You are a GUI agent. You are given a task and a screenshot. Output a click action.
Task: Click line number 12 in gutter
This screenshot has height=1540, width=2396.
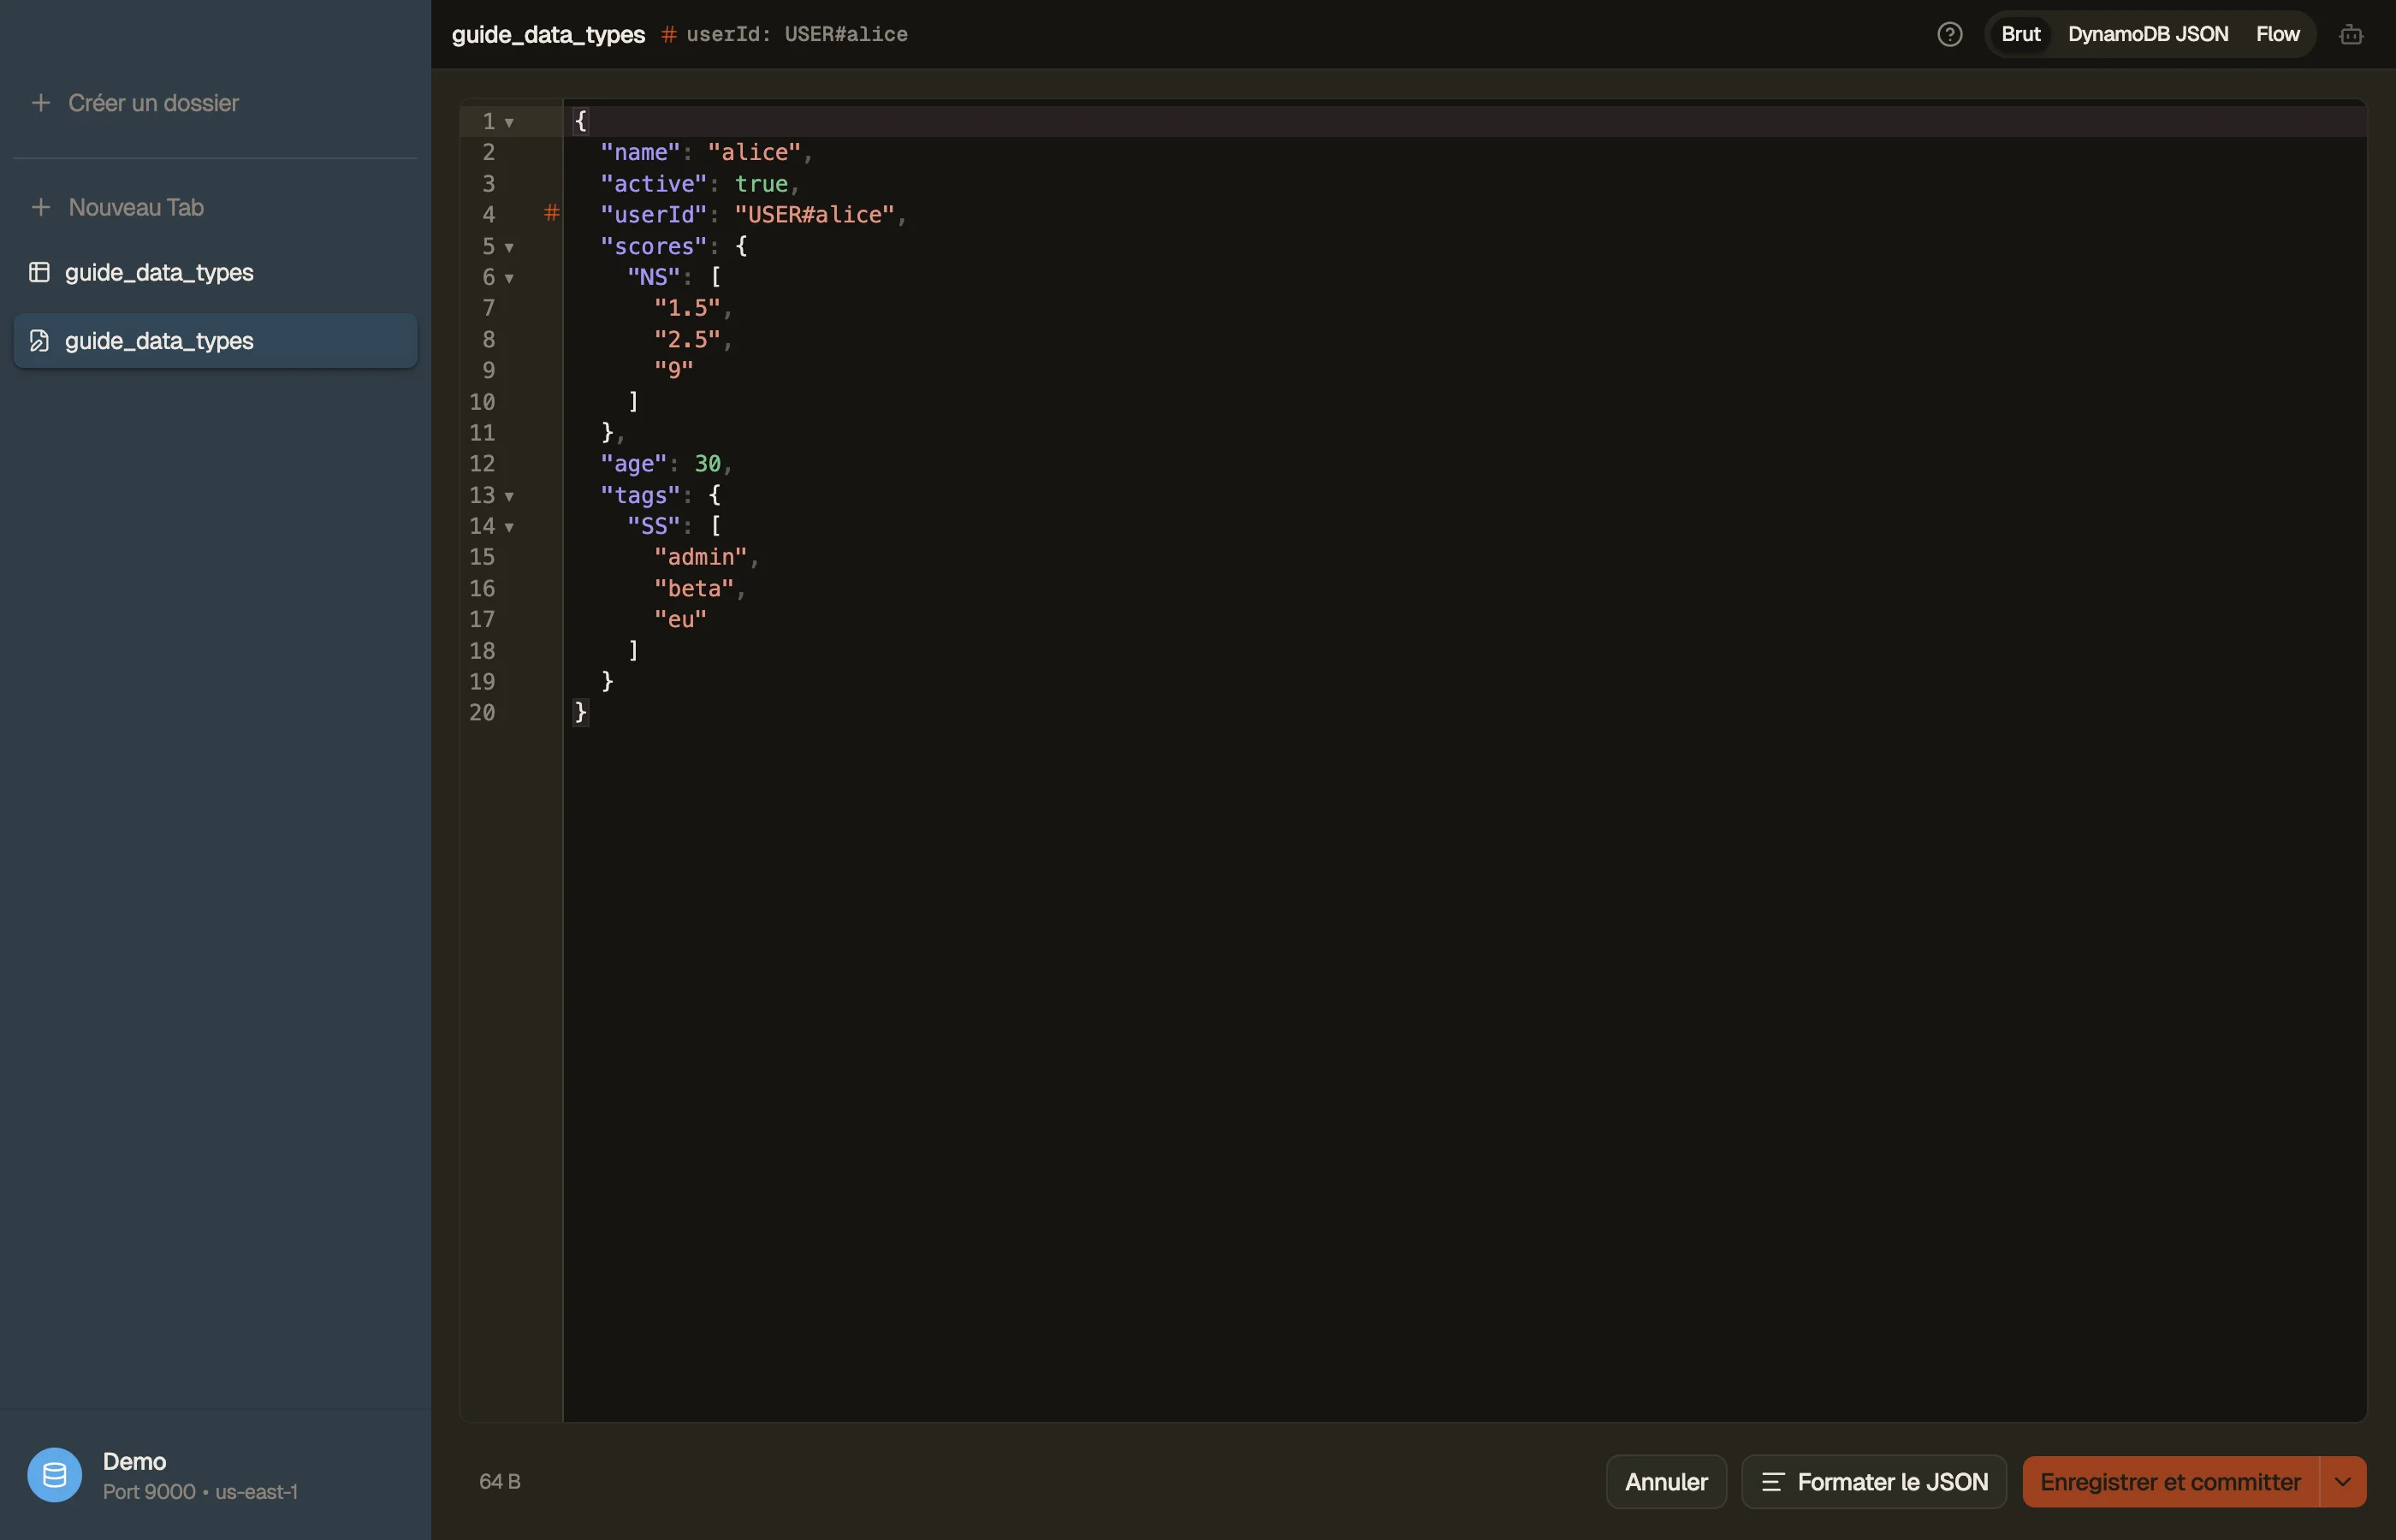pyautogui.click(x=482, y=464)
